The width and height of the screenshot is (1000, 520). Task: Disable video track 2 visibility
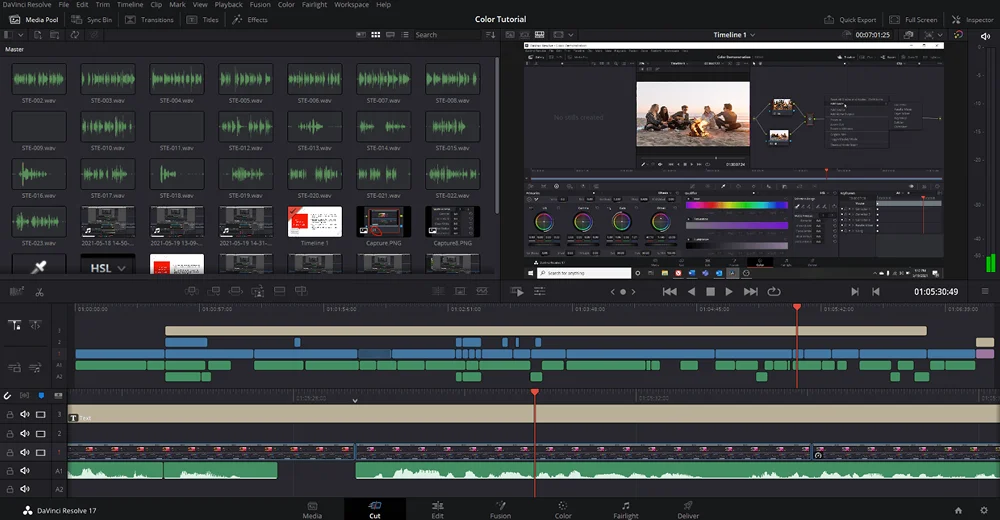[x=41, y=434]
